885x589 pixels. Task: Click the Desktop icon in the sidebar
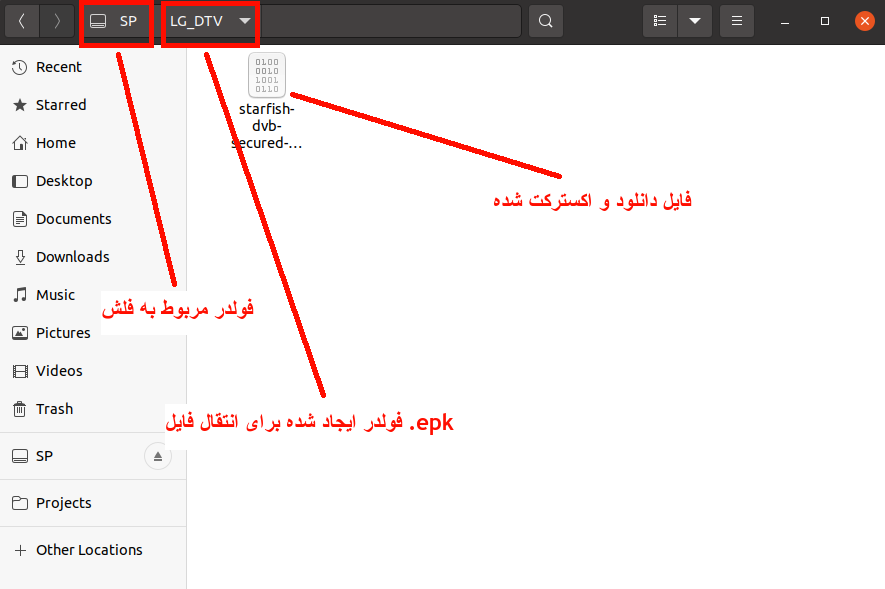pos(20,181)
